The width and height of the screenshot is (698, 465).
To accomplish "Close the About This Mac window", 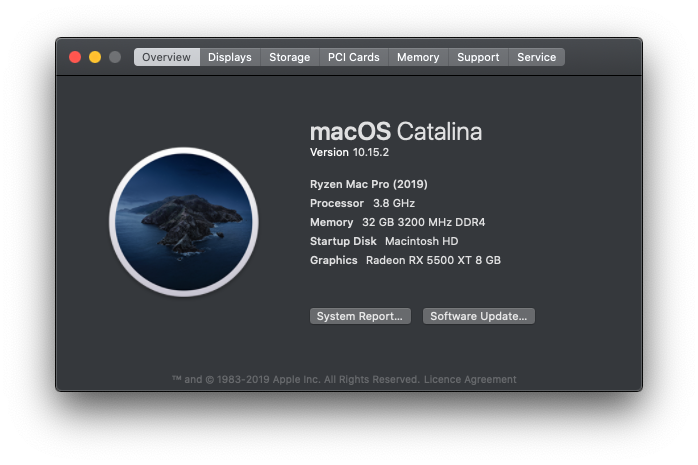I will pyautogui.click(x=75, y=57).
